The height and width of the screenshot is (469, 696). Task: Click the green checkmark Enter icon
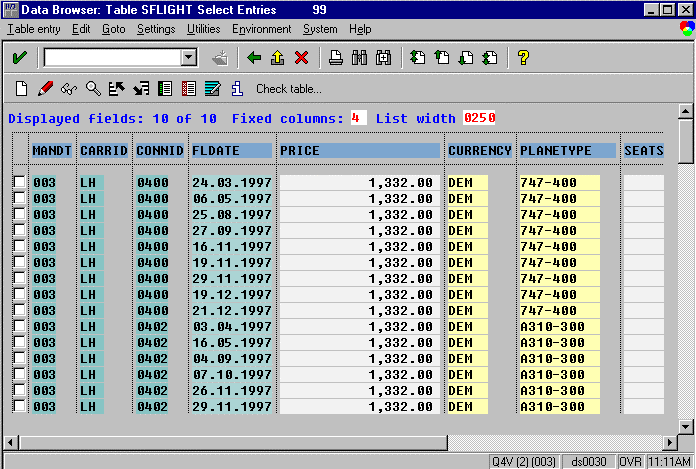pos(19,58)
